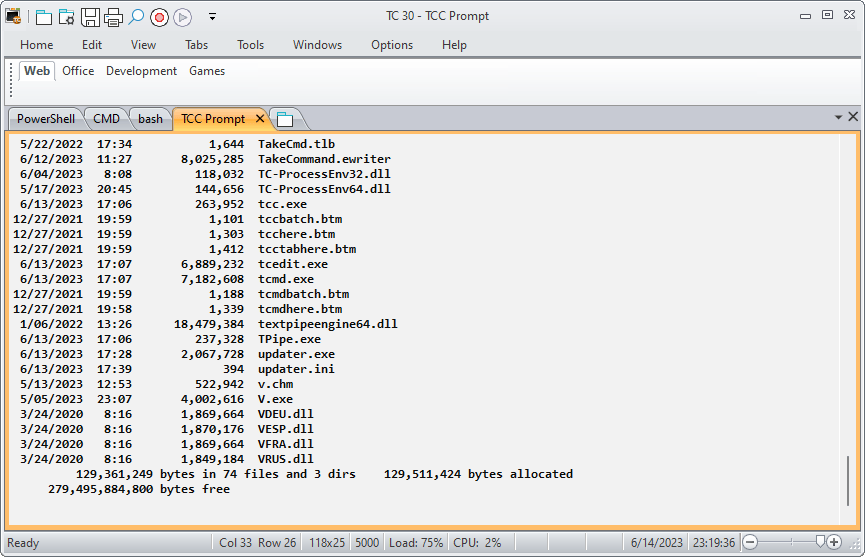The height and width of the screenshot is (557, 865).
Task: Click the VRUS.dll file name
Action: [286, 459]
